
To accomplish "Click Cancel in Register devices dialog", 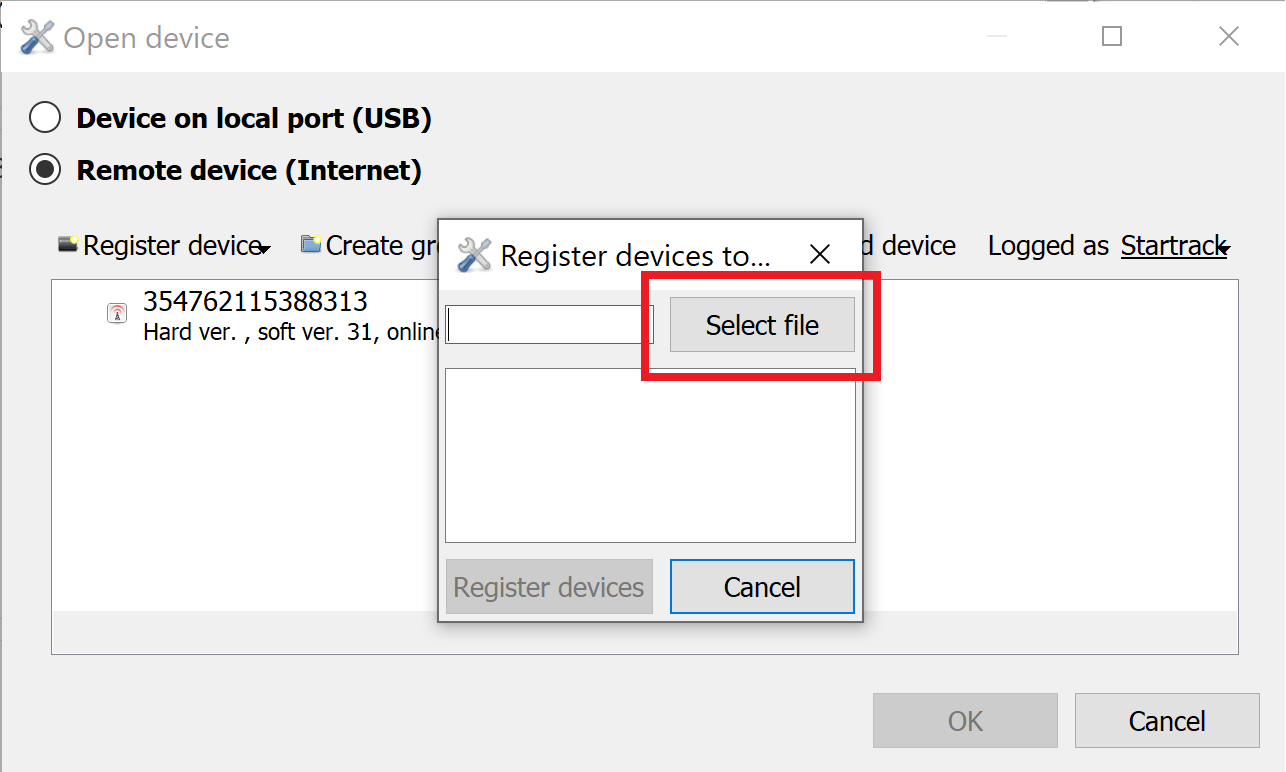I will [762, 586].
